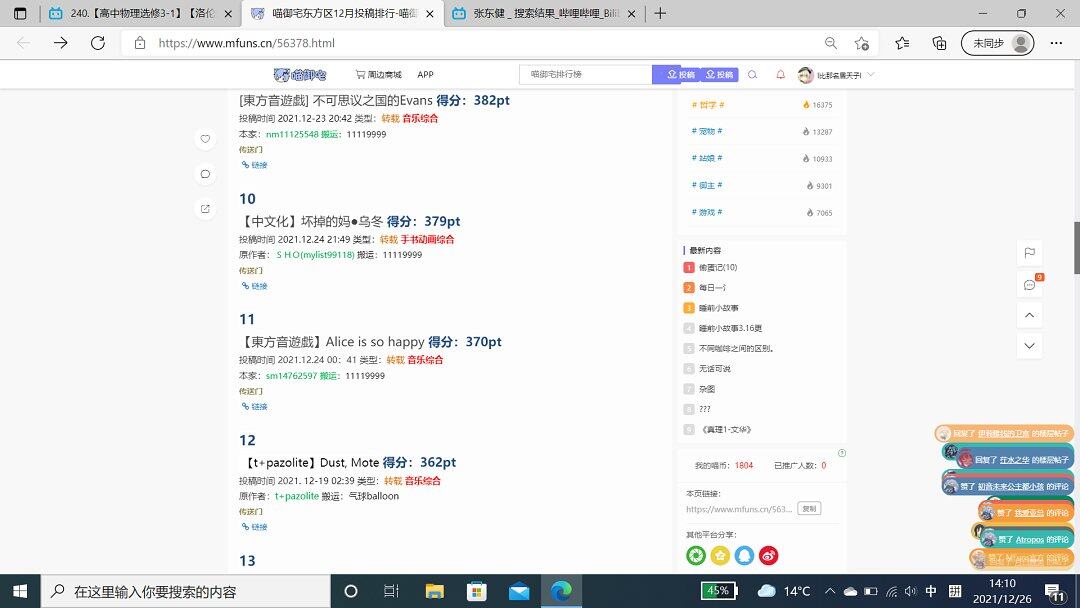Viewport: 1080px width, 608px height.
Task: Open the floating messages icon with badge 9
Action: 1029,285
